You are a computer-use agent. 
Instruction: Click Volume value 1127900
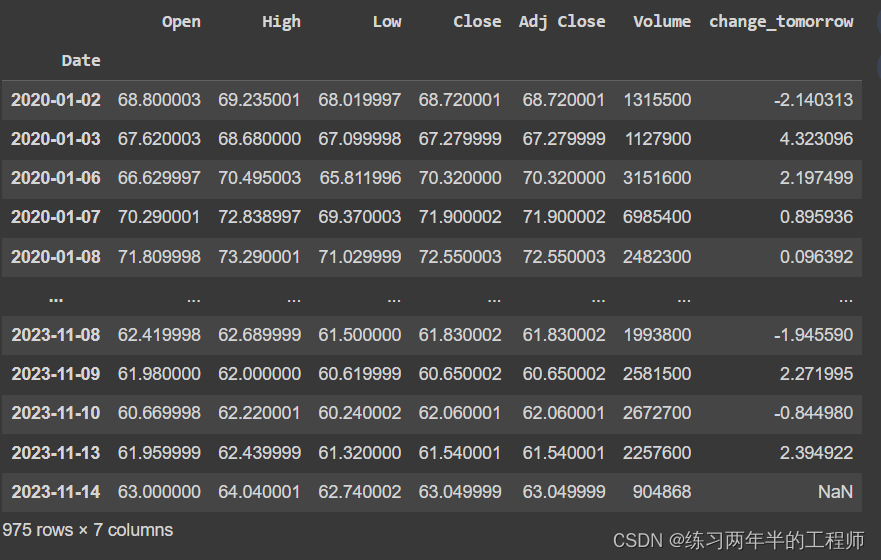pos(658,139)
